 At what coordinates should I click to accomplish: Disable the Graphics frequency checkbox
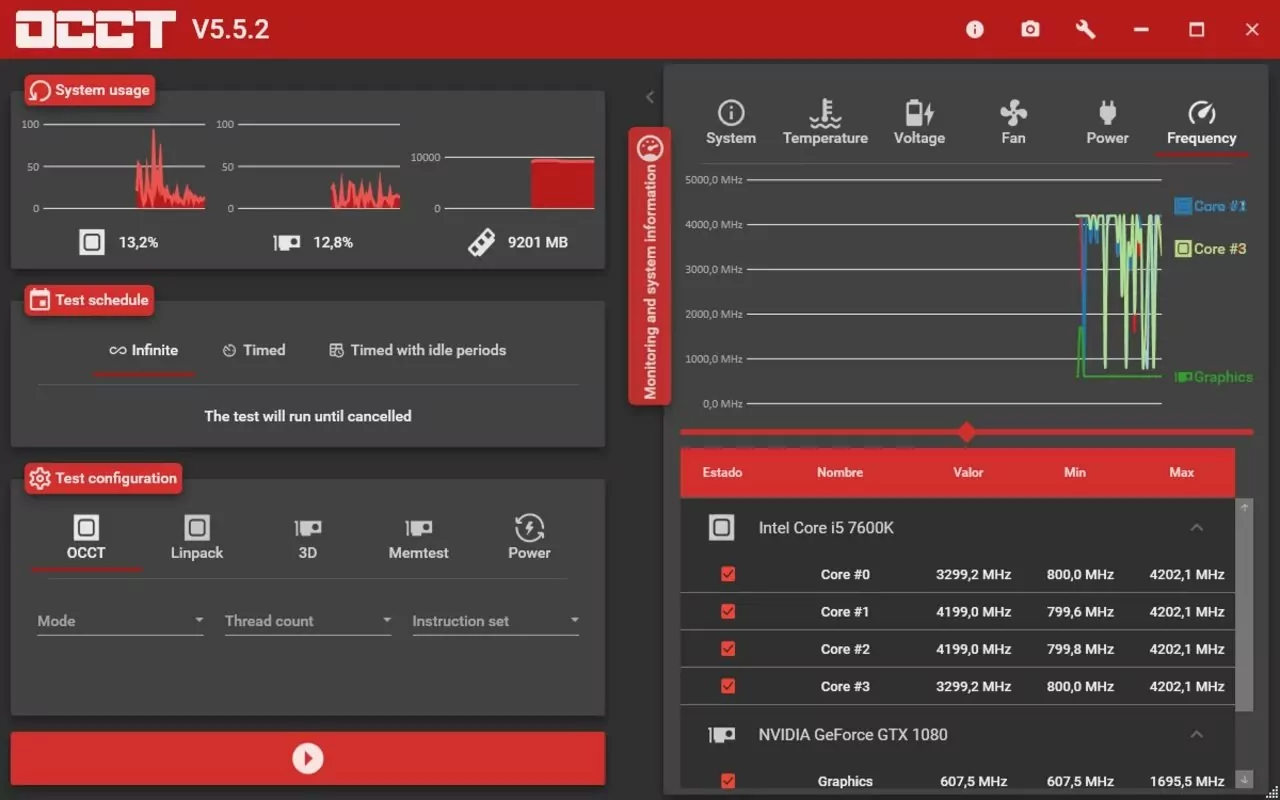[728, 781]
